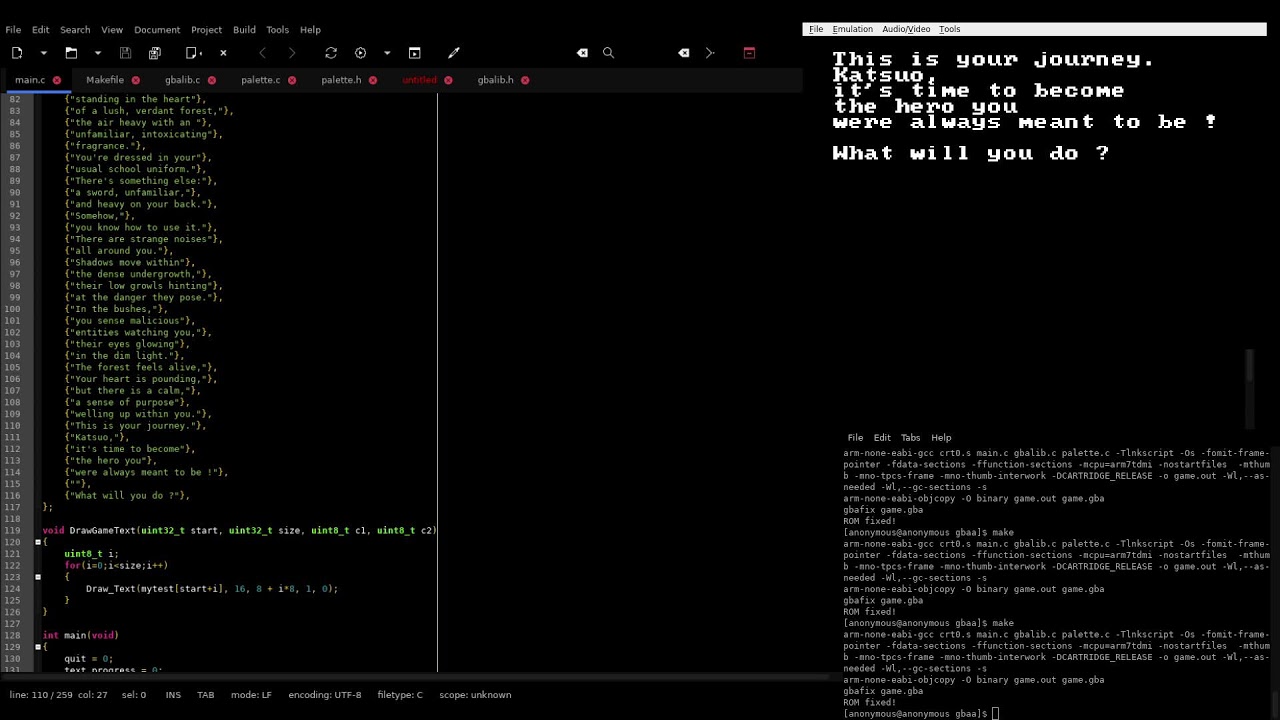Navigate forward with the right chevron icon

coord(292,53)
